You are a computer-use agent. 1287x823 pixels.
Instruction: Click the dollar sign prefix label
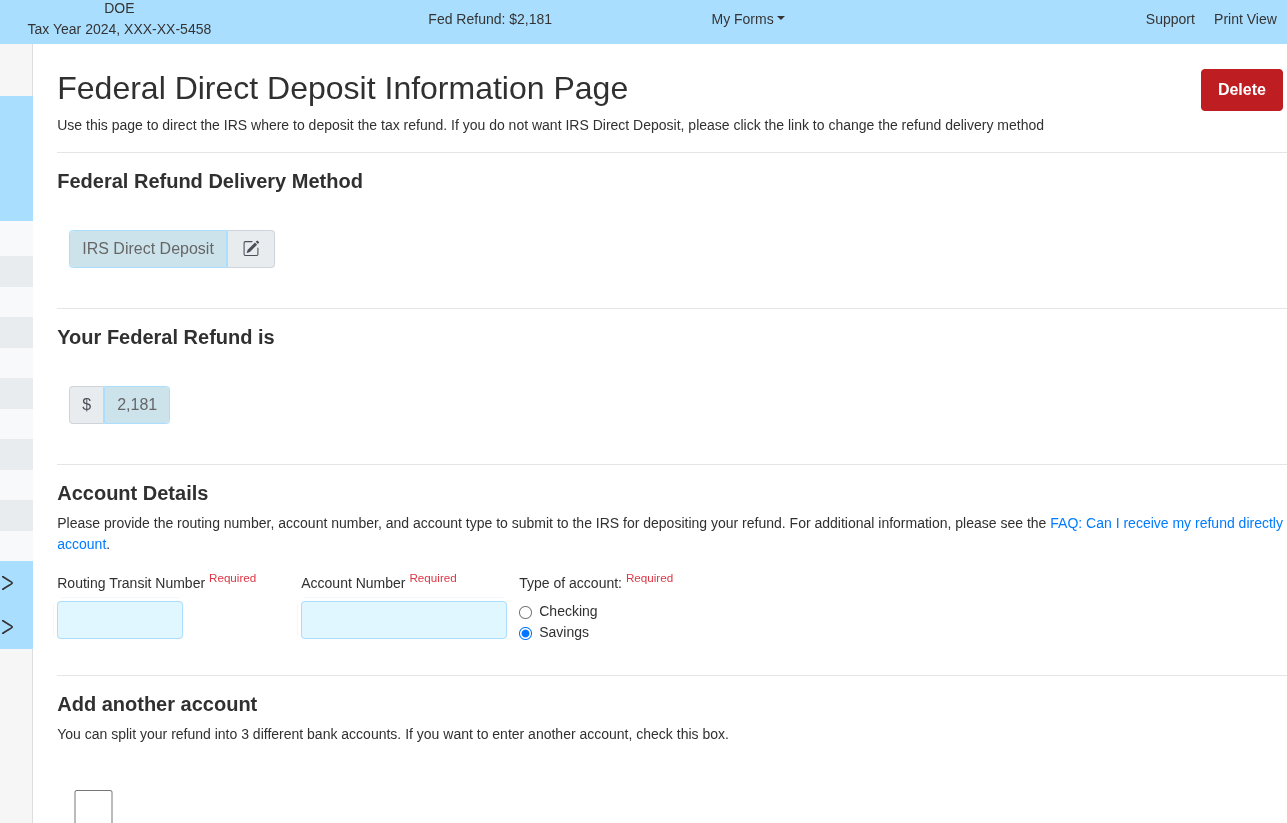click(87, 405)
